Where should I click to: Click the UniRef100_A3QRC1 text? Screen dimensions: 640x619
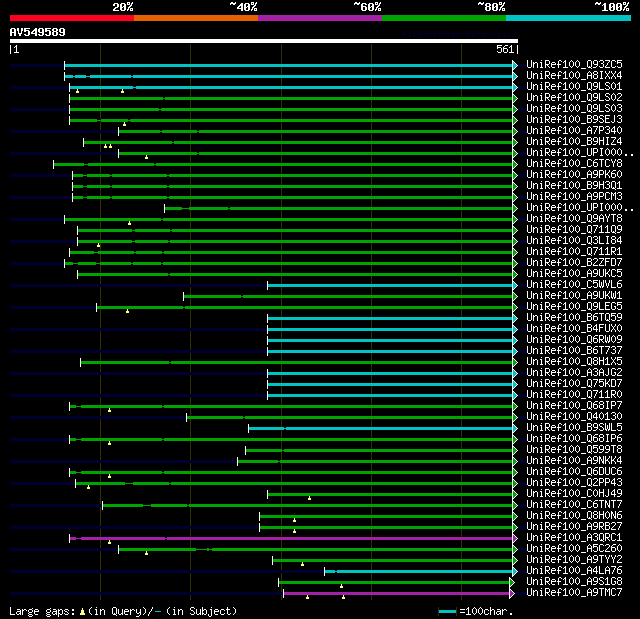(574, 538)
